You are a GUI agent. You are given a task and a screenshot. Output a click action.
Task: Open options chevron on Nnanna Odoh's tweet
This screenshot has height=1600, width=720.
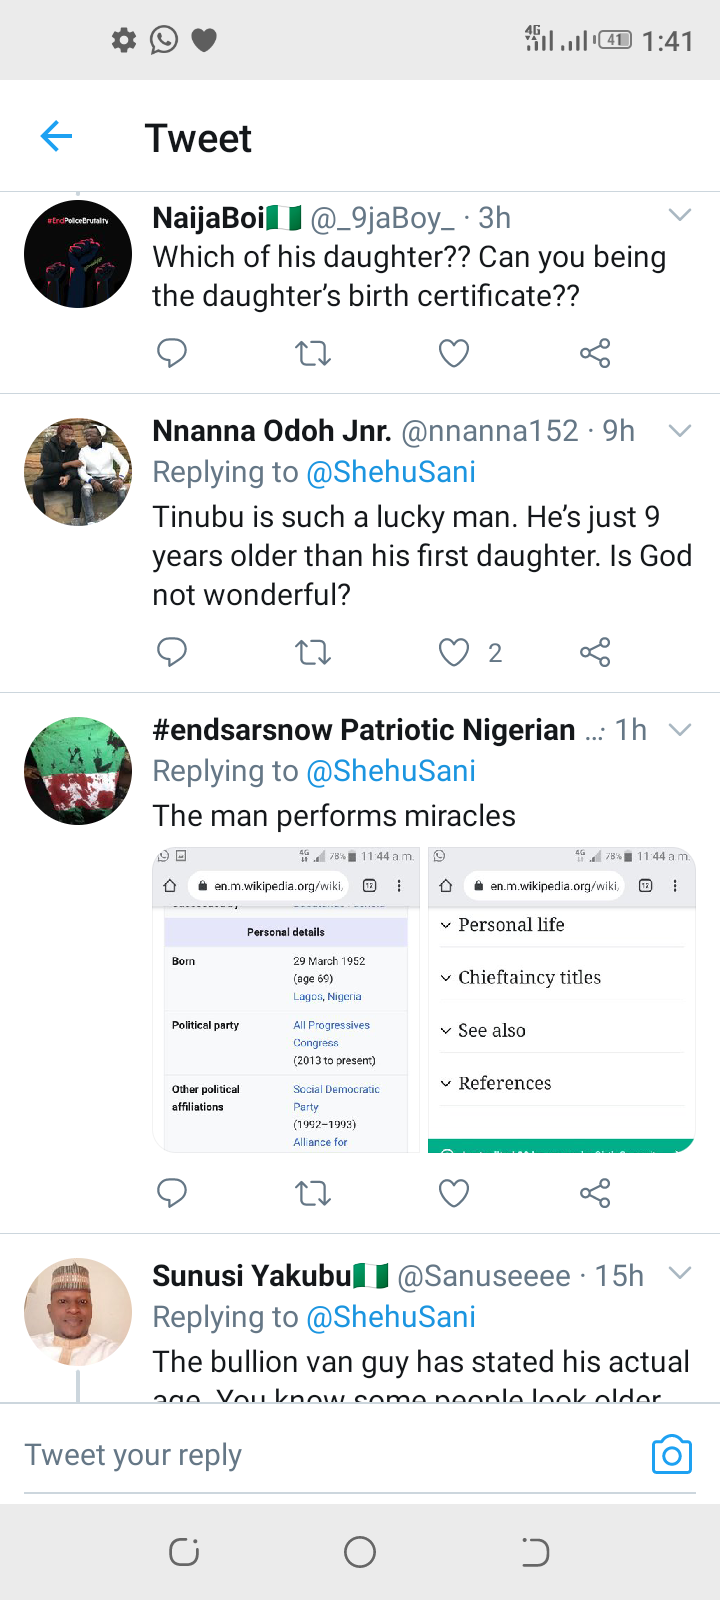680,431
